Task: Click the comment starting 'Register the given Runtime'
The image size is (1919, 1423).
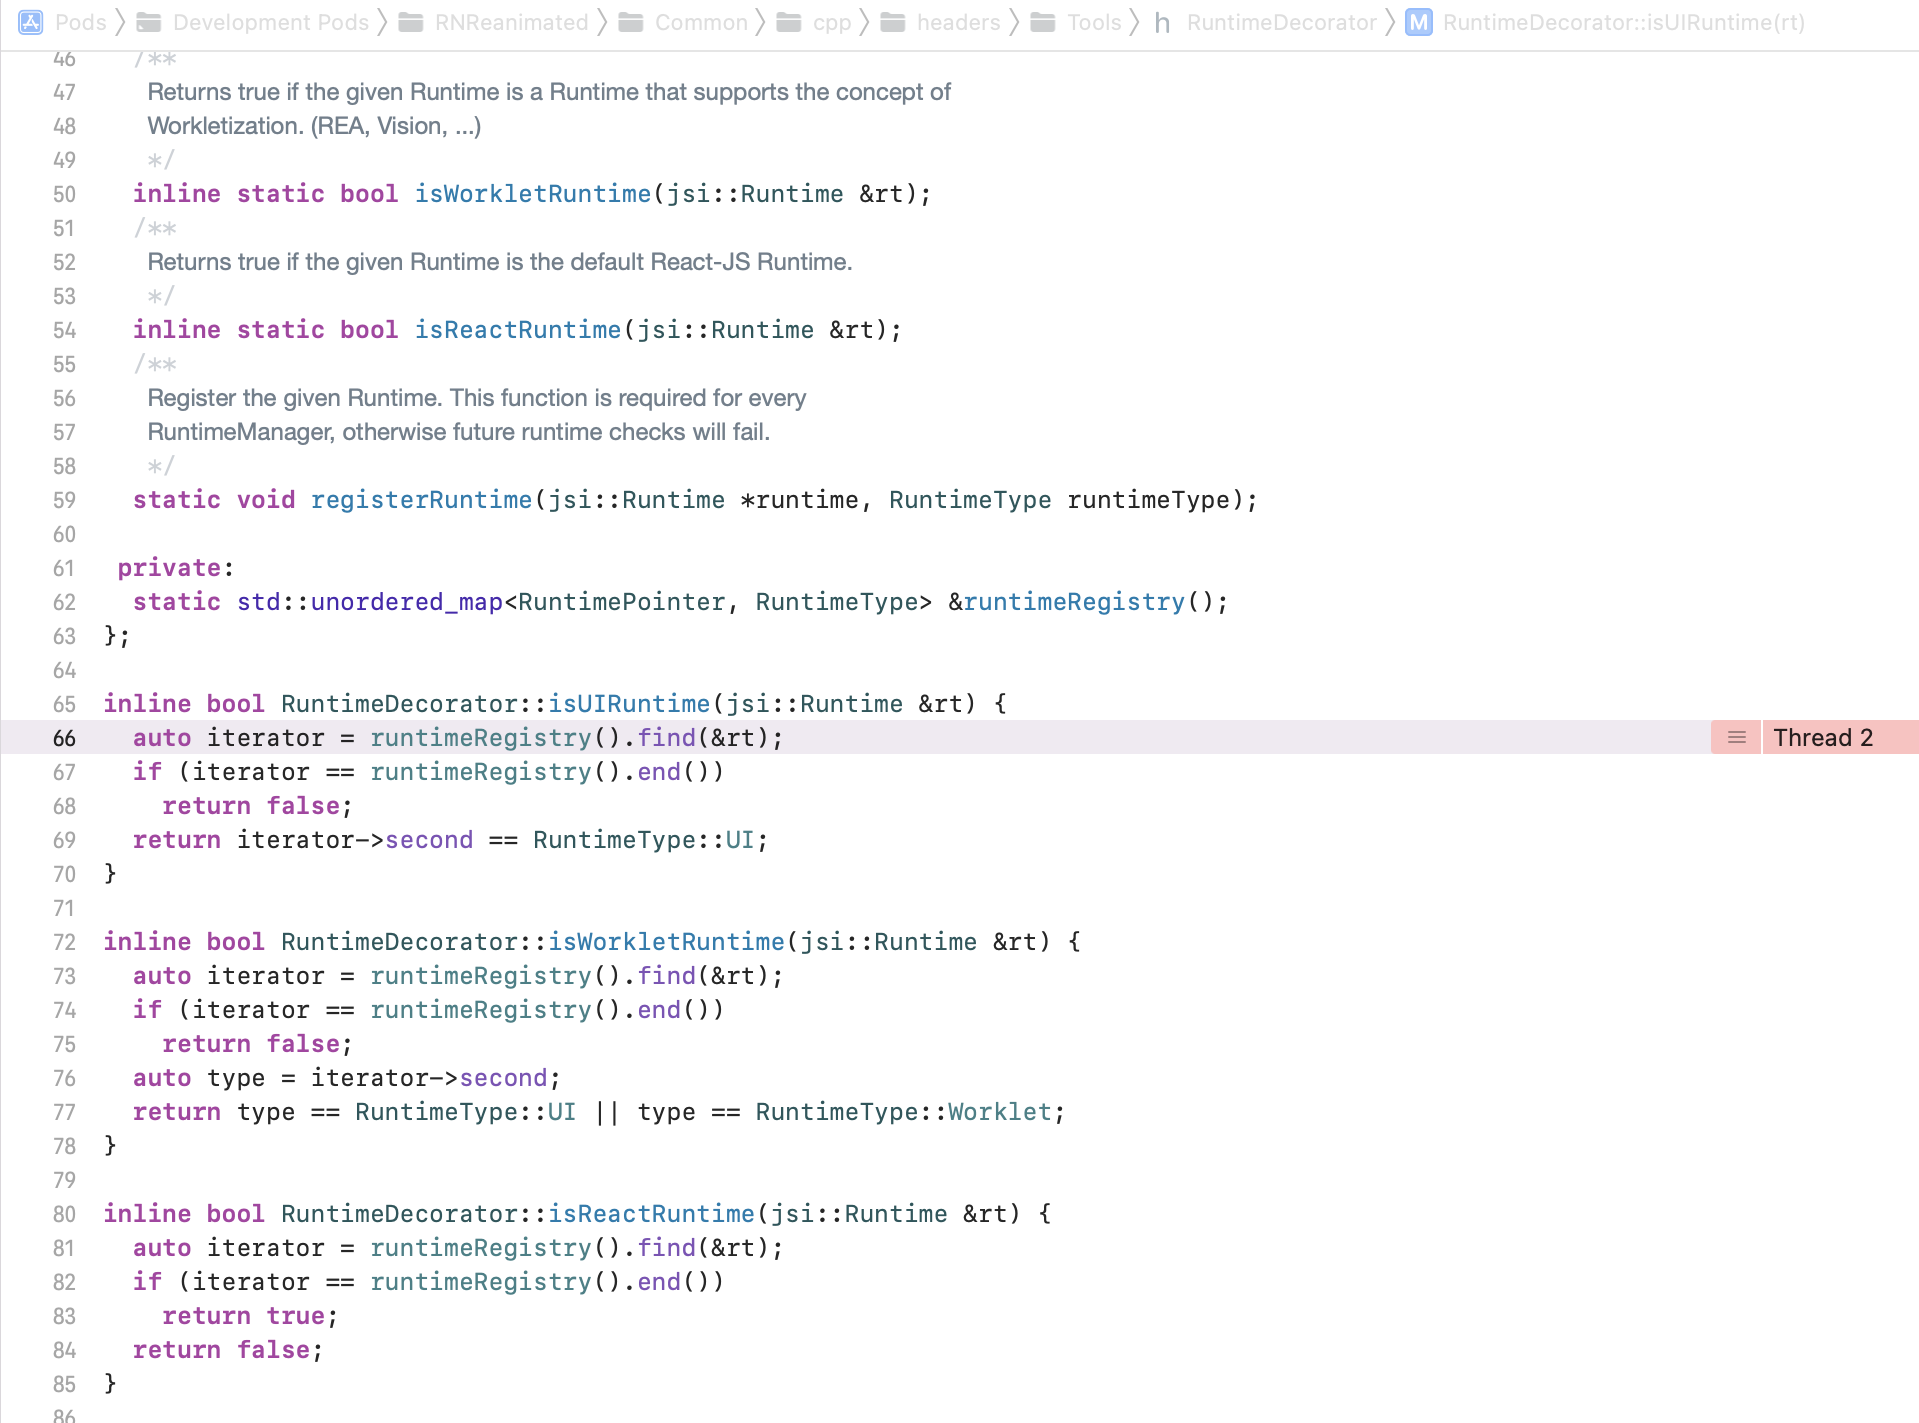Action: tap(477, 398)
